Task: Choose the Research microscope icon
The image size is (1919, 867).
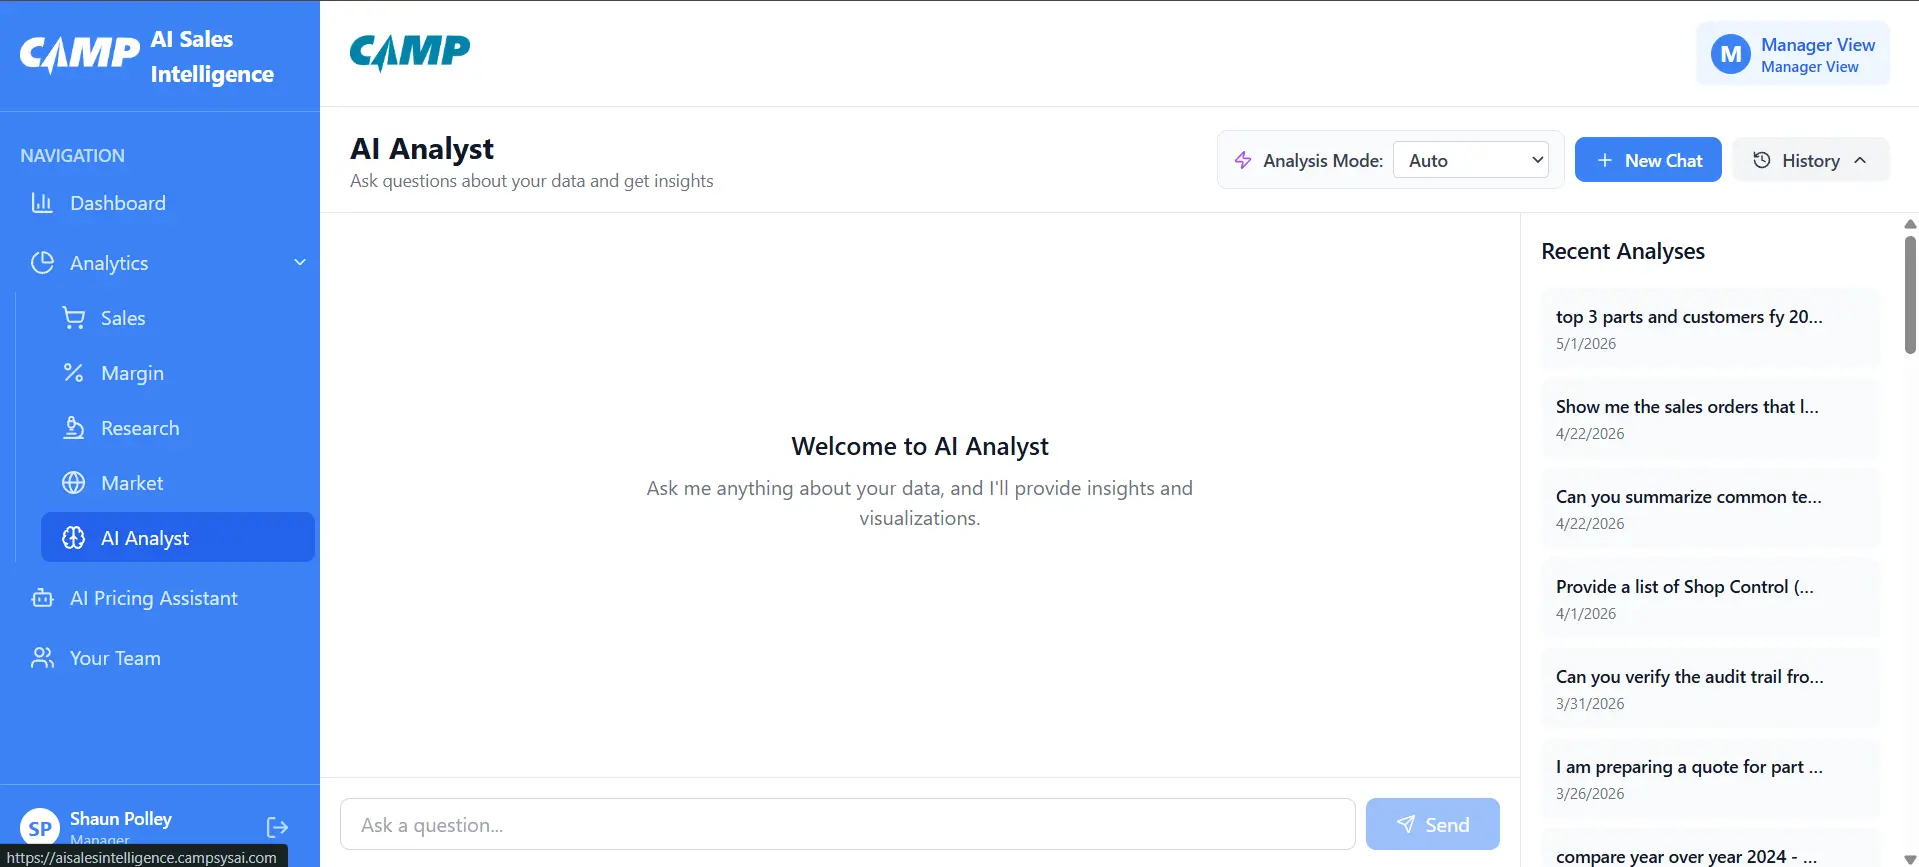Action: 73,428
